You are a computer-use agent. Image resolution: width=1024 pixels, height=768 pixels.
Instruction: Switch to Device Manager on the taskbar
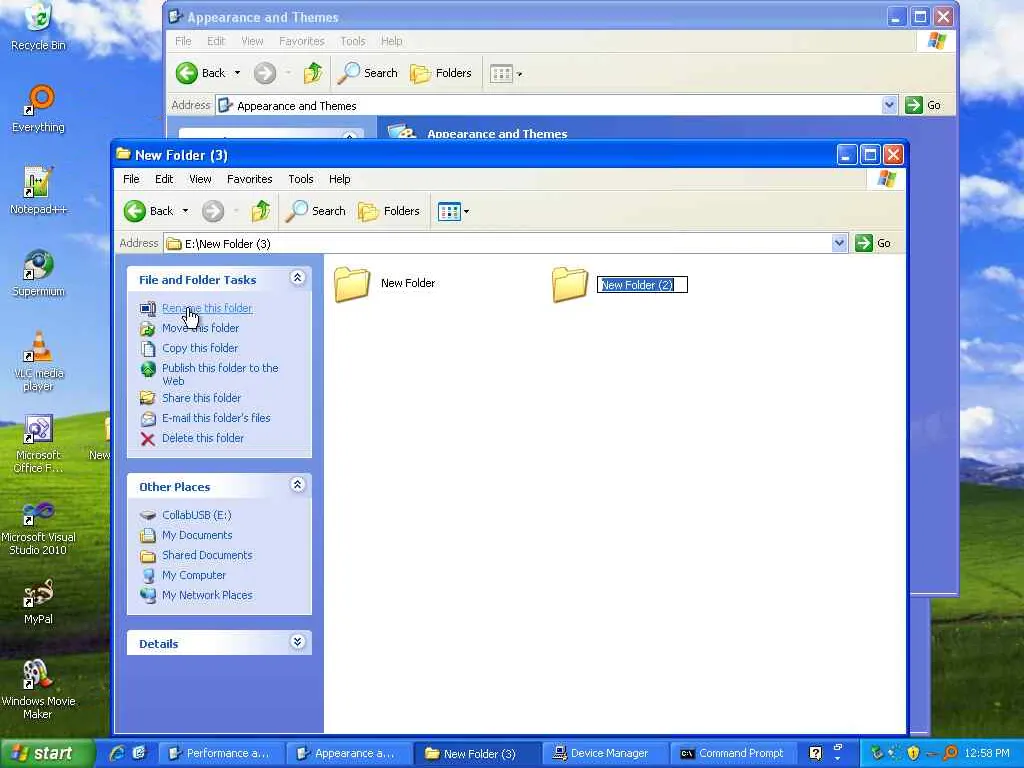[603, 753]
